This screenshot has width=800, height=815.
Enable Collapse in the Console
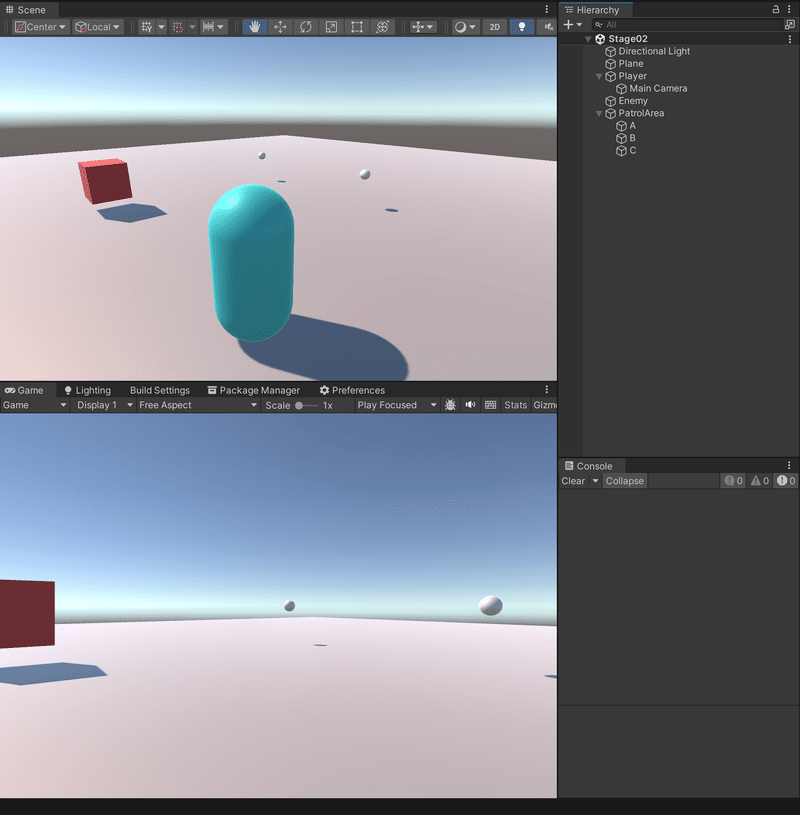(x=624, y=481)
